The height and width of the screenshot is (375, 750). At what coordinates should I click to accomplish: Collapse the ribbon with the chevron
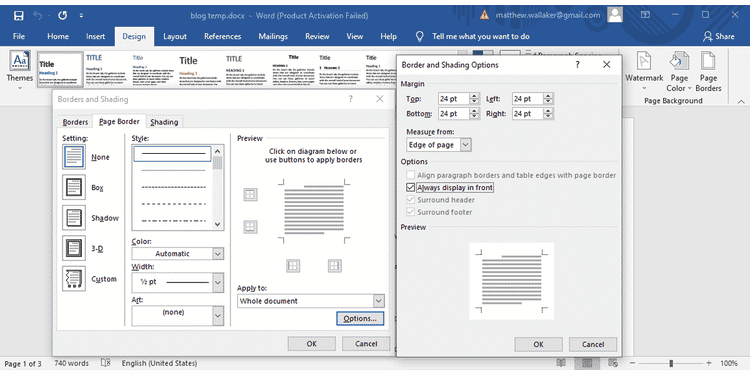[x=741, y=101]
